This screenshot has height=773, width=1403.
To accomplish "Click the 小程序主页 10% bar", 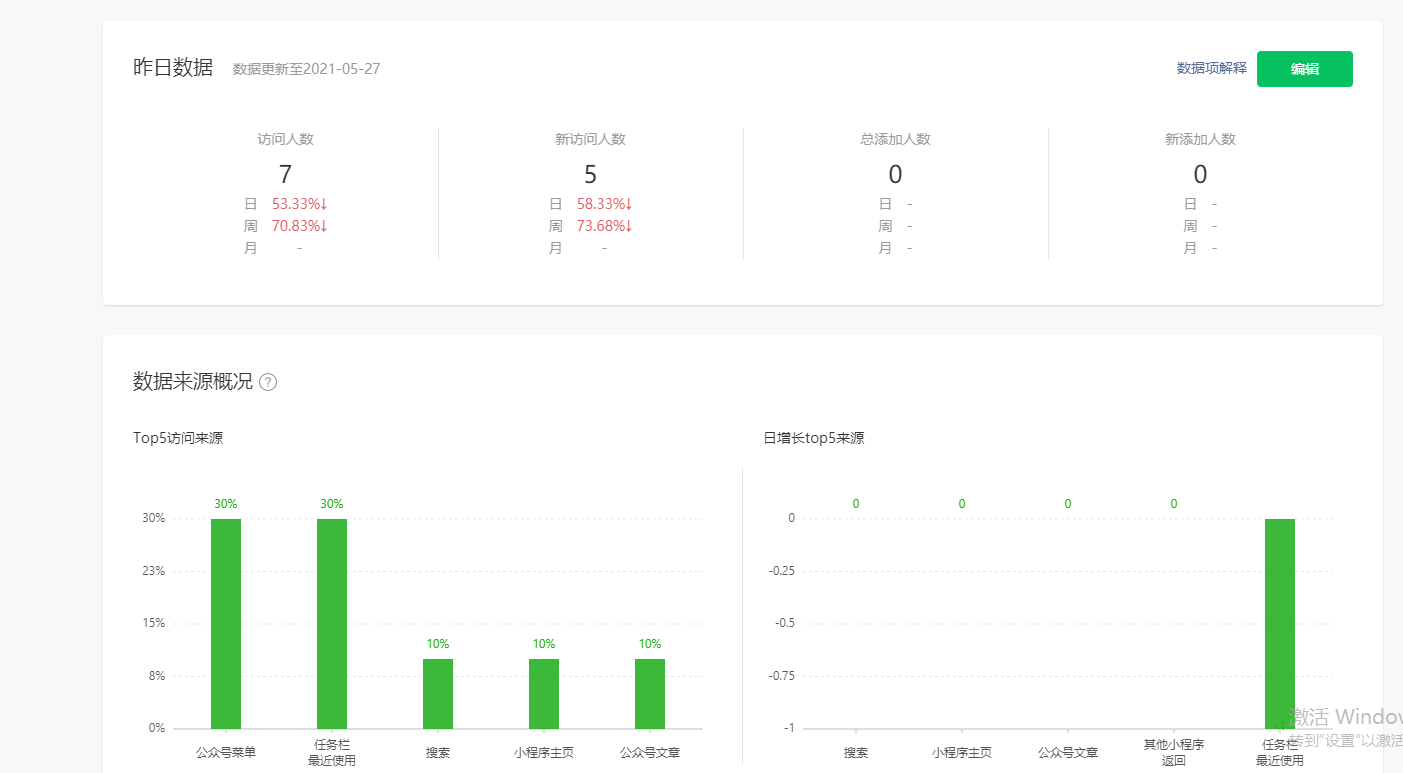I will click(x=544, y=694).
